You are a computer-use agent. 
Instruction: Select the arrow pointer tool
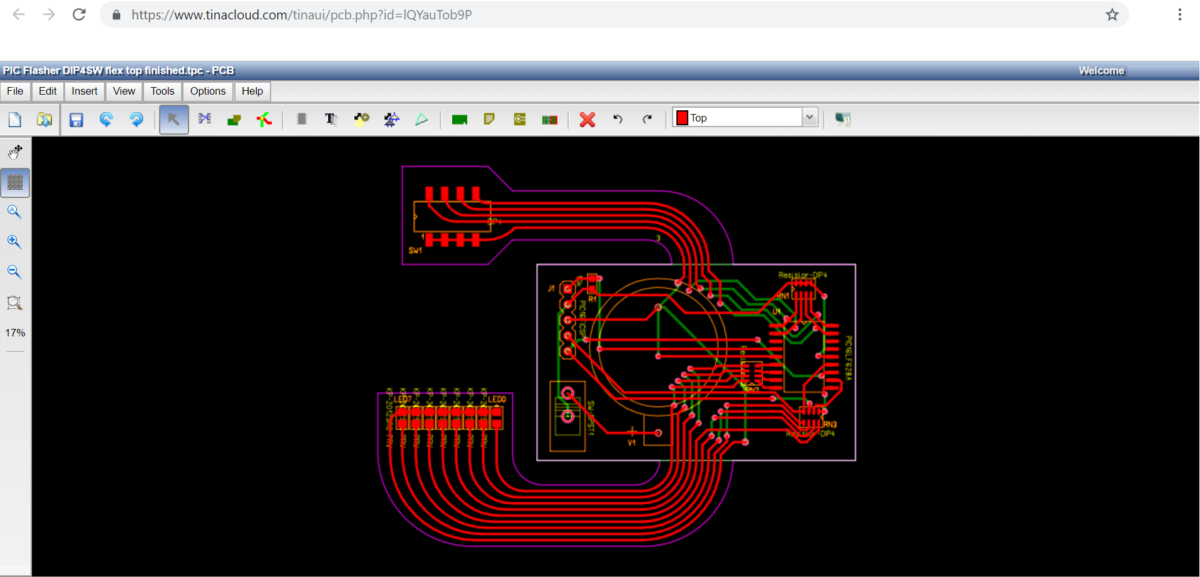(173, 119)
